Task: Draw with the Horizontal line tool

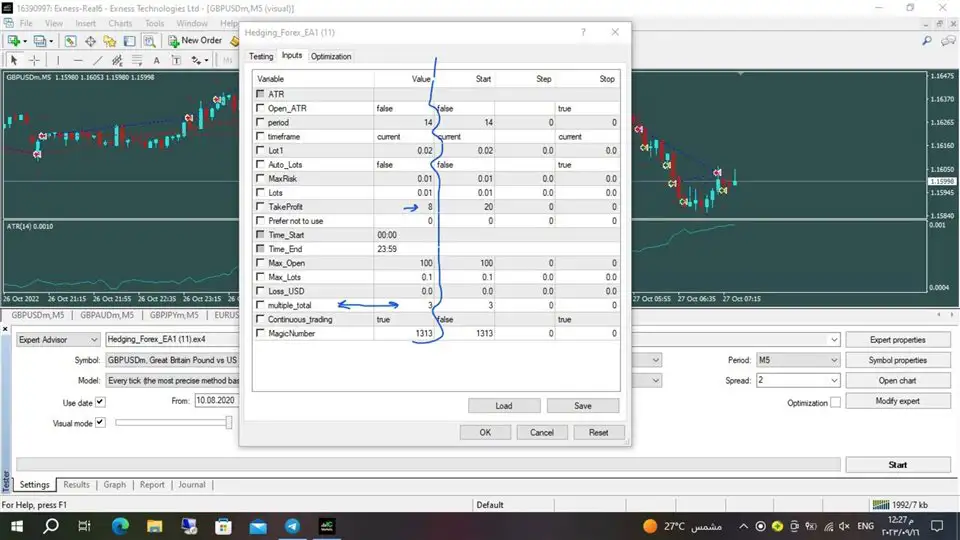Action: point(80,60)
